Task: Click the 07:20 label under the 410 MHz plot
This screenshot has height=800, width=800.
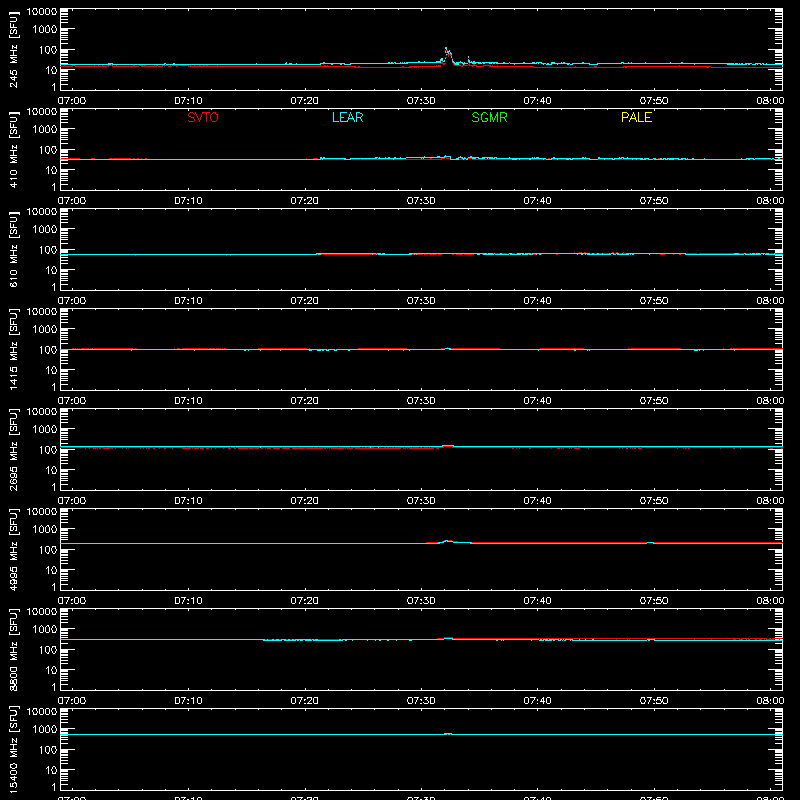Action: point(305,201)
